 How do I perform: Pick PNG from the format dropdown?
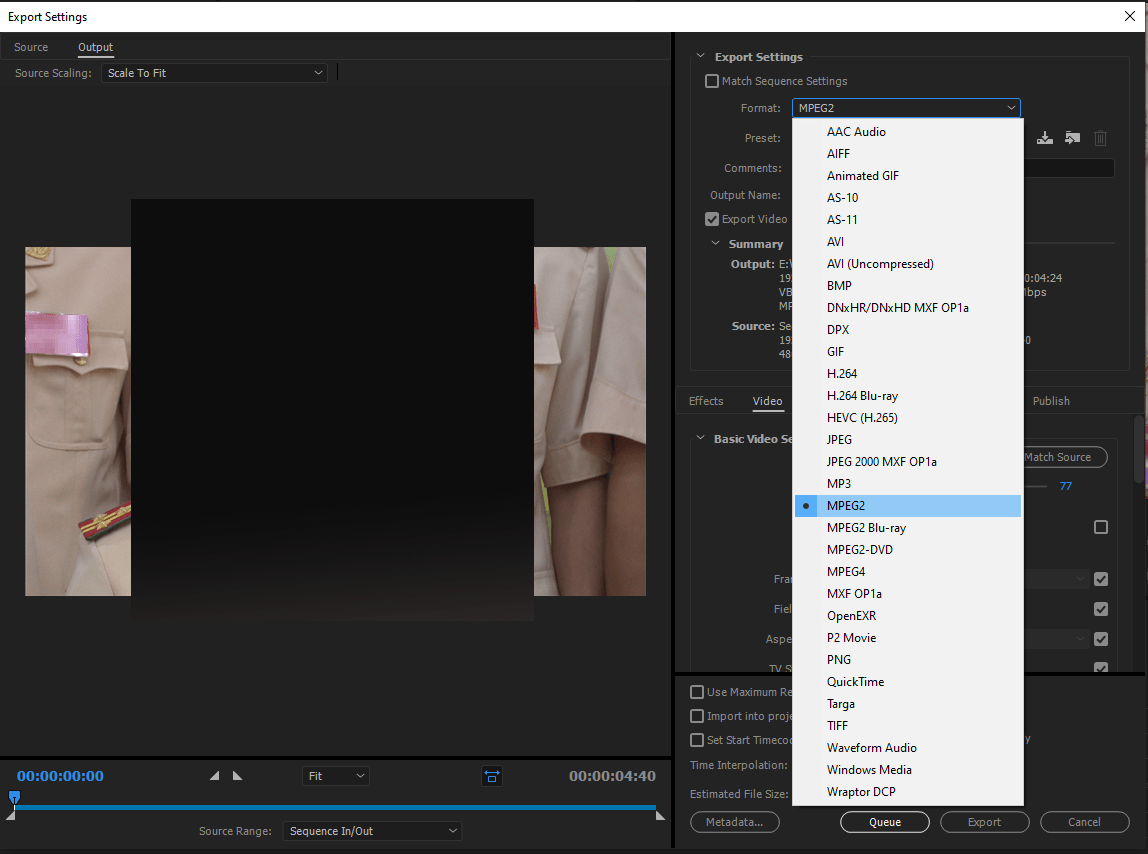pyautogui.click(x=908, y=660)
